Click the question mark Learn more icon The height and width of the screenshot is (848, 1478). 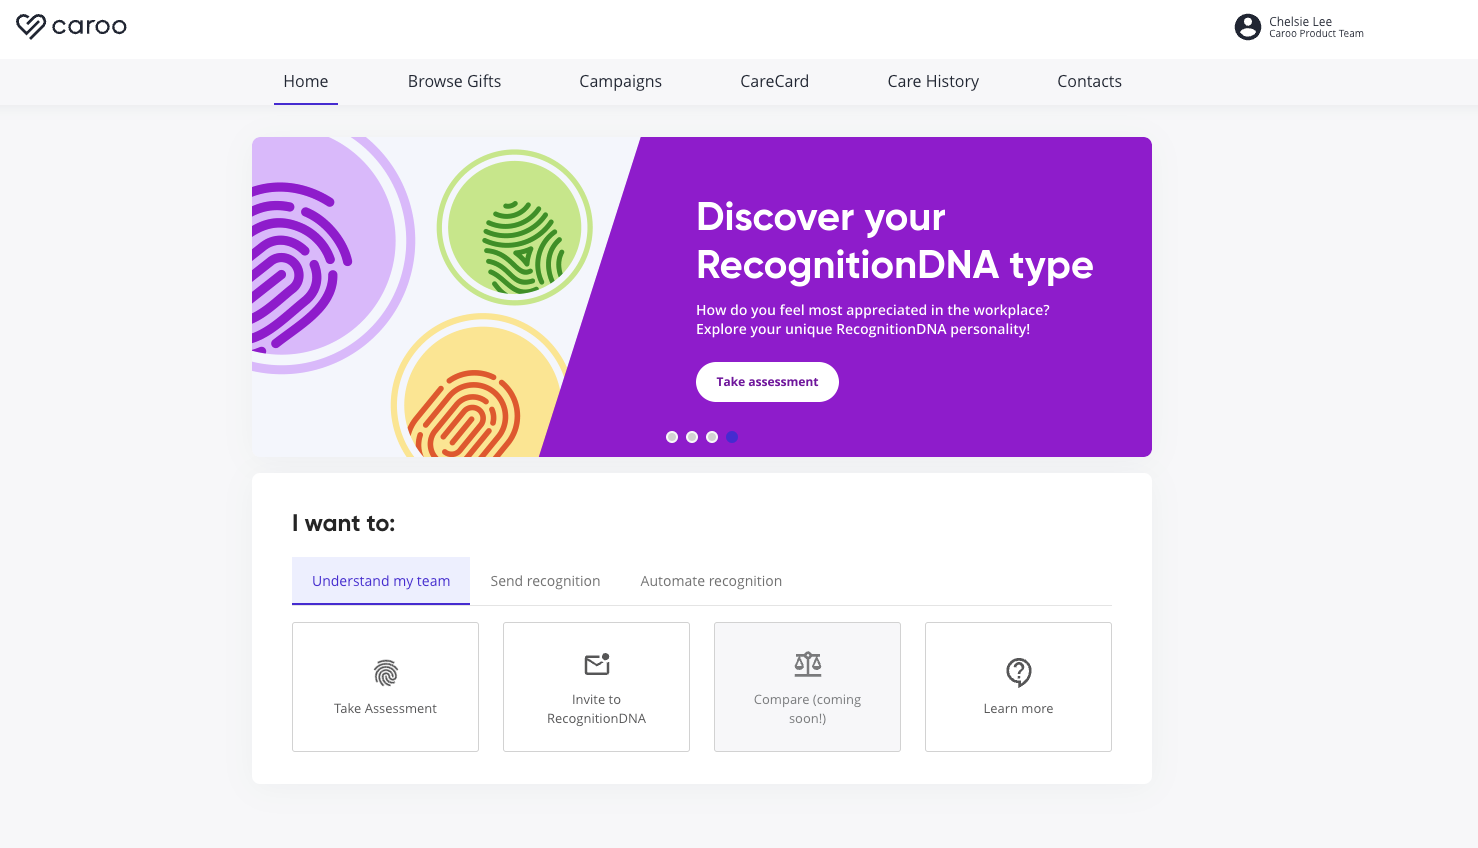pos(1018,672)
